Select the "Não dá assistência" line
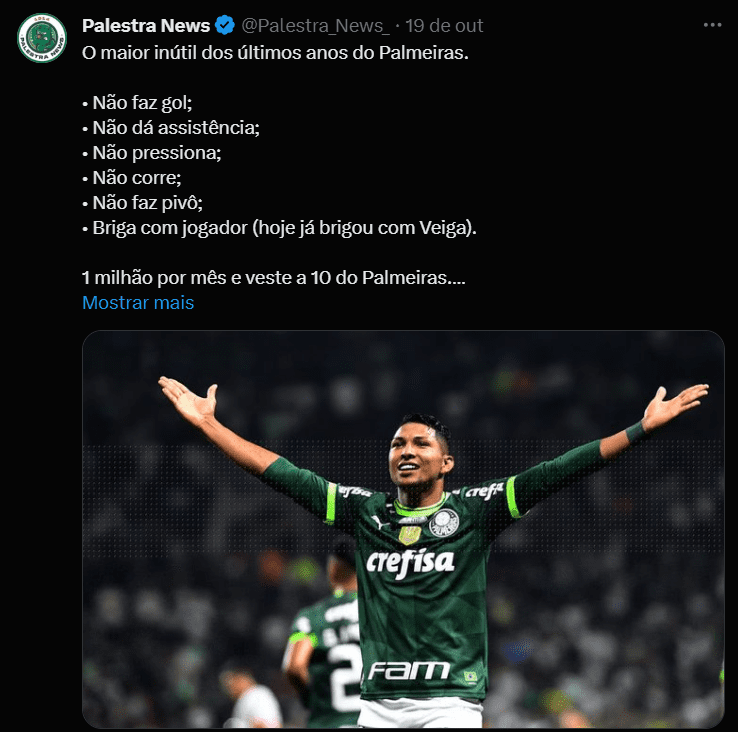This screenshot has width=738, height=732. point(171,127)
